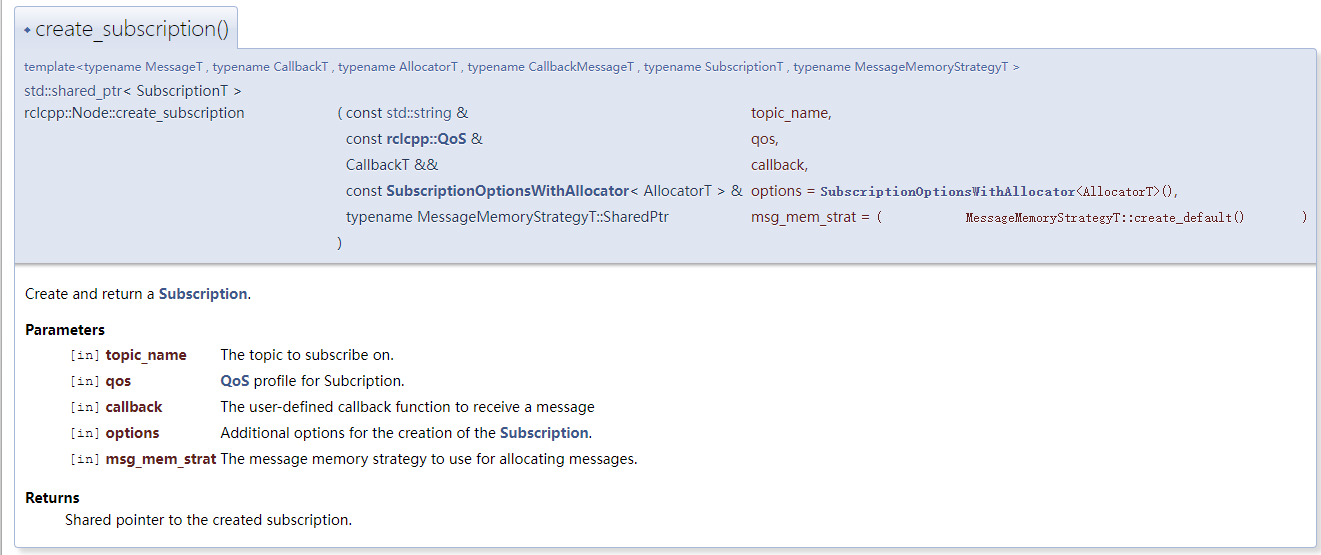
Task: Follow the QoS link in qos parameter description
Action: tap(235, 381)
